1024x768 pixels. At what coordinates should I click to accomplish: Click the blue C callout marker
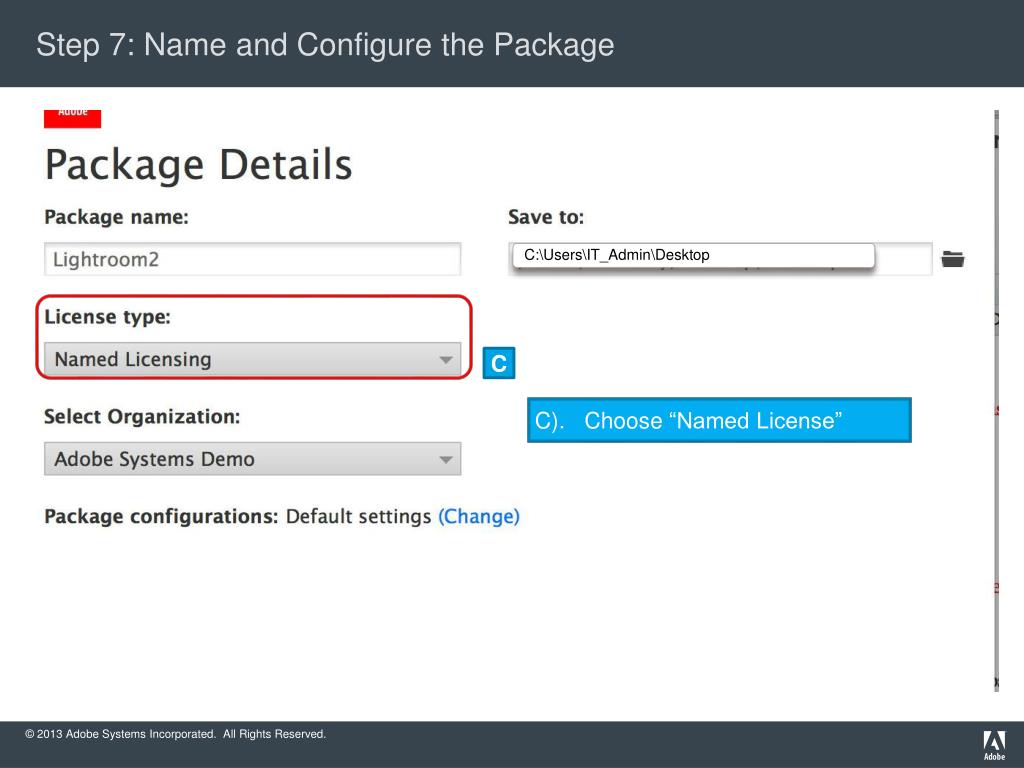(499, 365)
